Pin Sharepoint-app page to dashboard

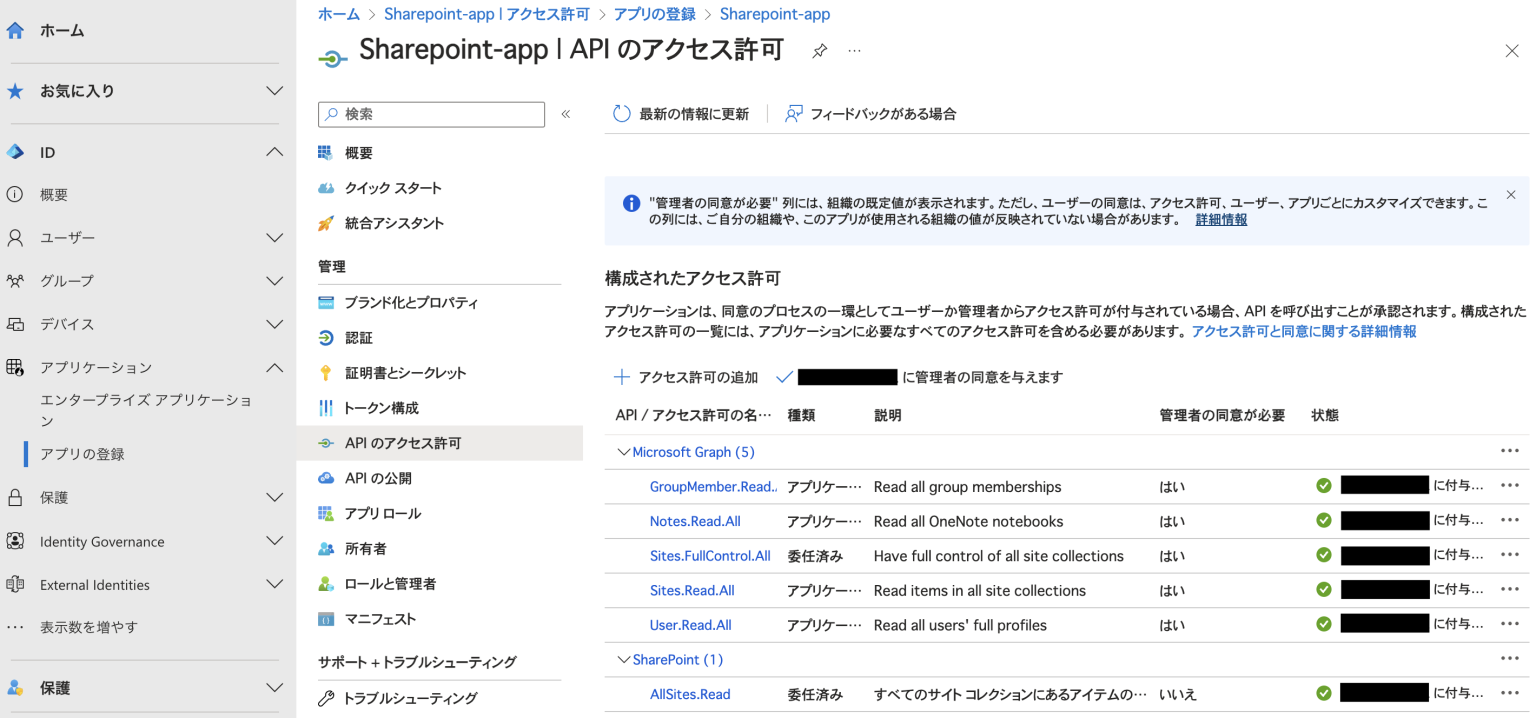(x=819, y=50)
